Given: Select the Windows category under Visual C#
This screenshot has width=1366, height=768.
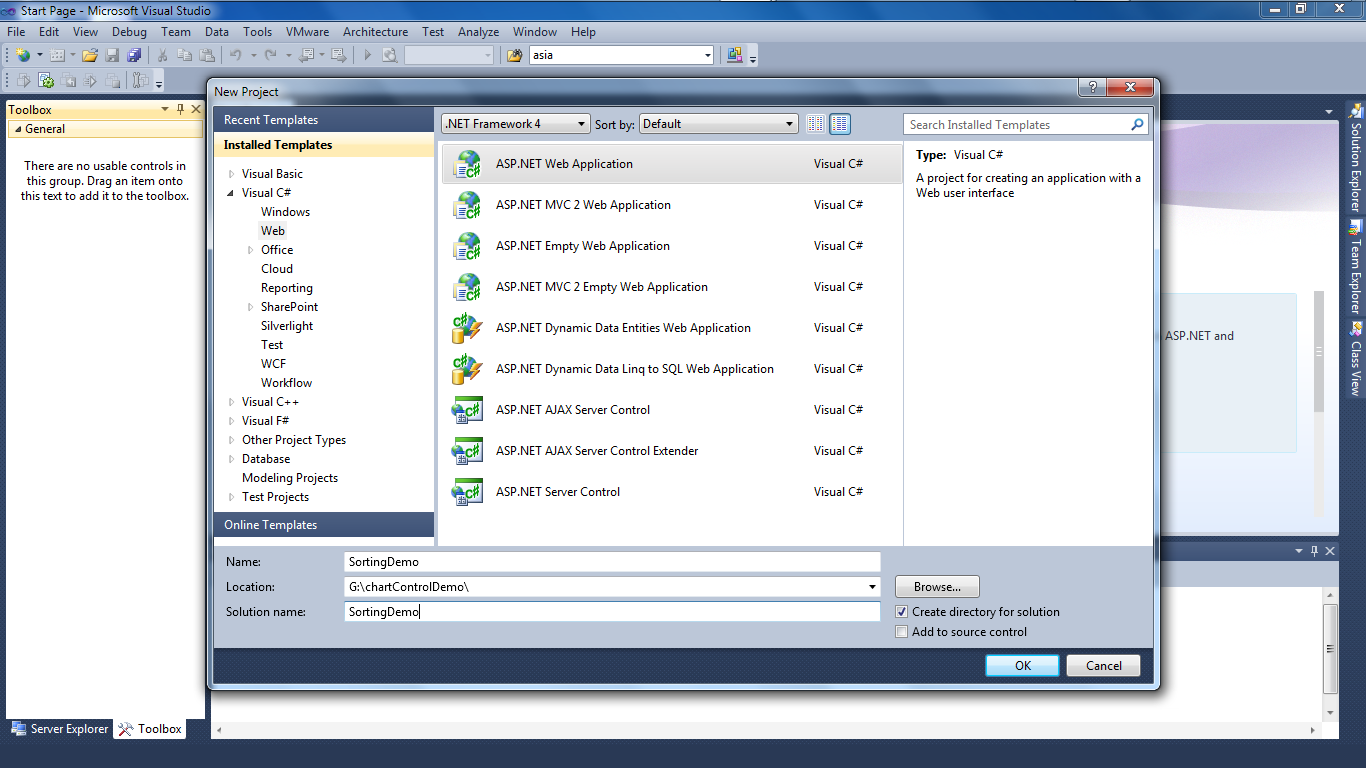Looking at the screenshot, I should (286, 212).
